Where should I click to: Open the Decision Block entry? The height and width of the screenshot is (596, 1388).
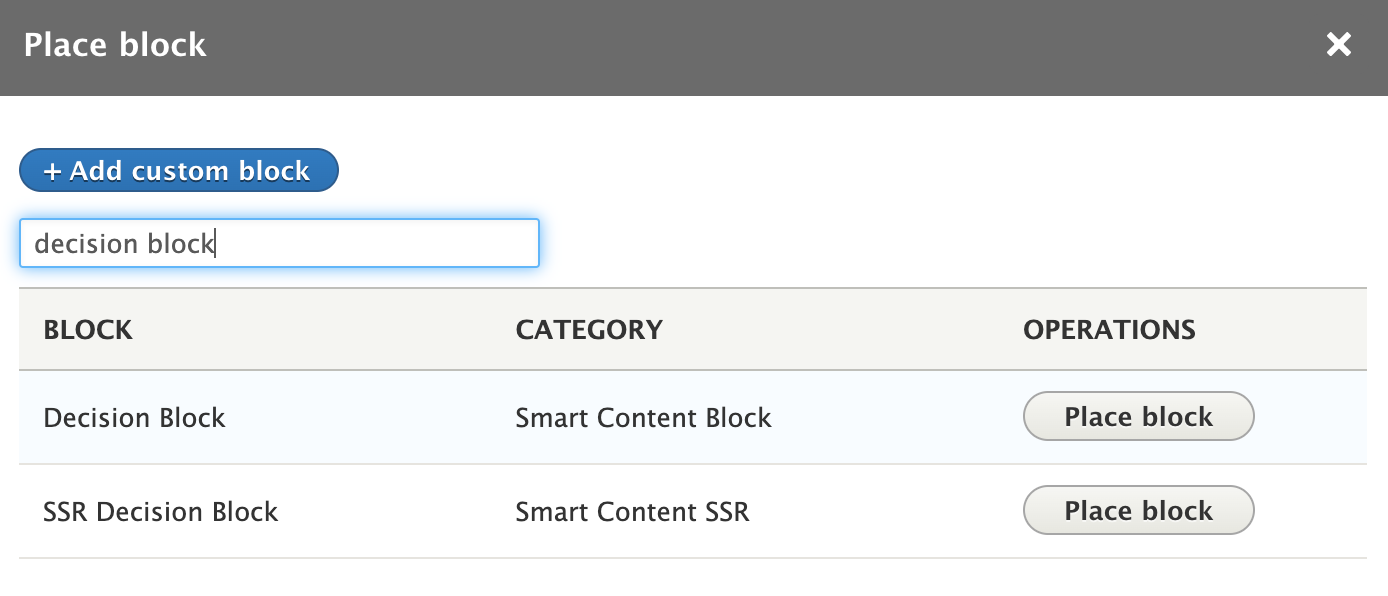tap(134, 417)
